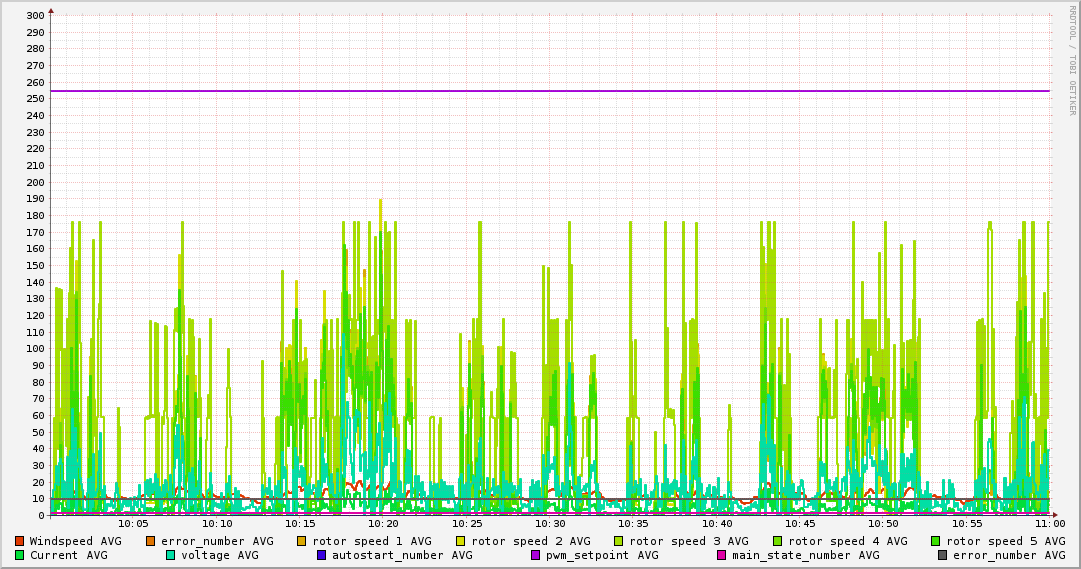Image resolution: width=1081 pixels, height=569 pixels.
Task: Click the orange error_number AVG legend swatch
Action: pyautogui.click(x=151, y=541)
